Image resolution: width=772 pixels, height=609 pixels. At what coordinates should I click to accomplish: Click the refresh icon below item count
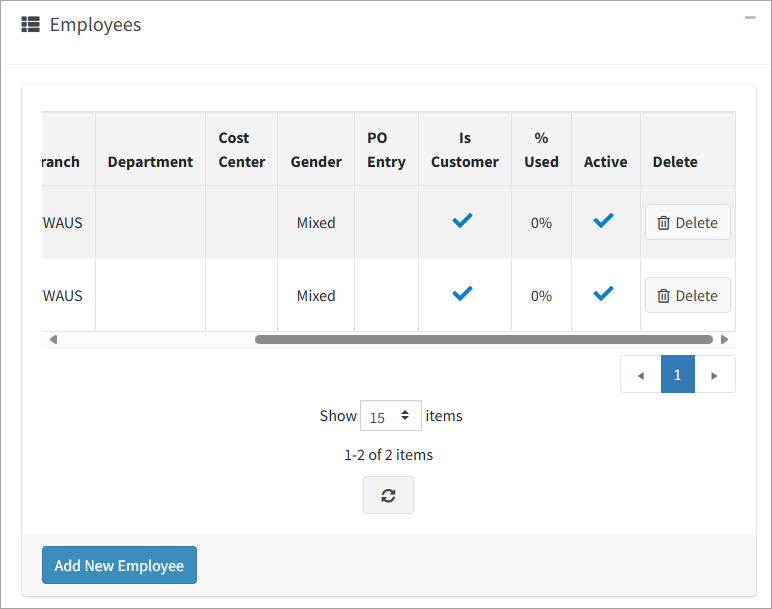click(x=388, y=495)
